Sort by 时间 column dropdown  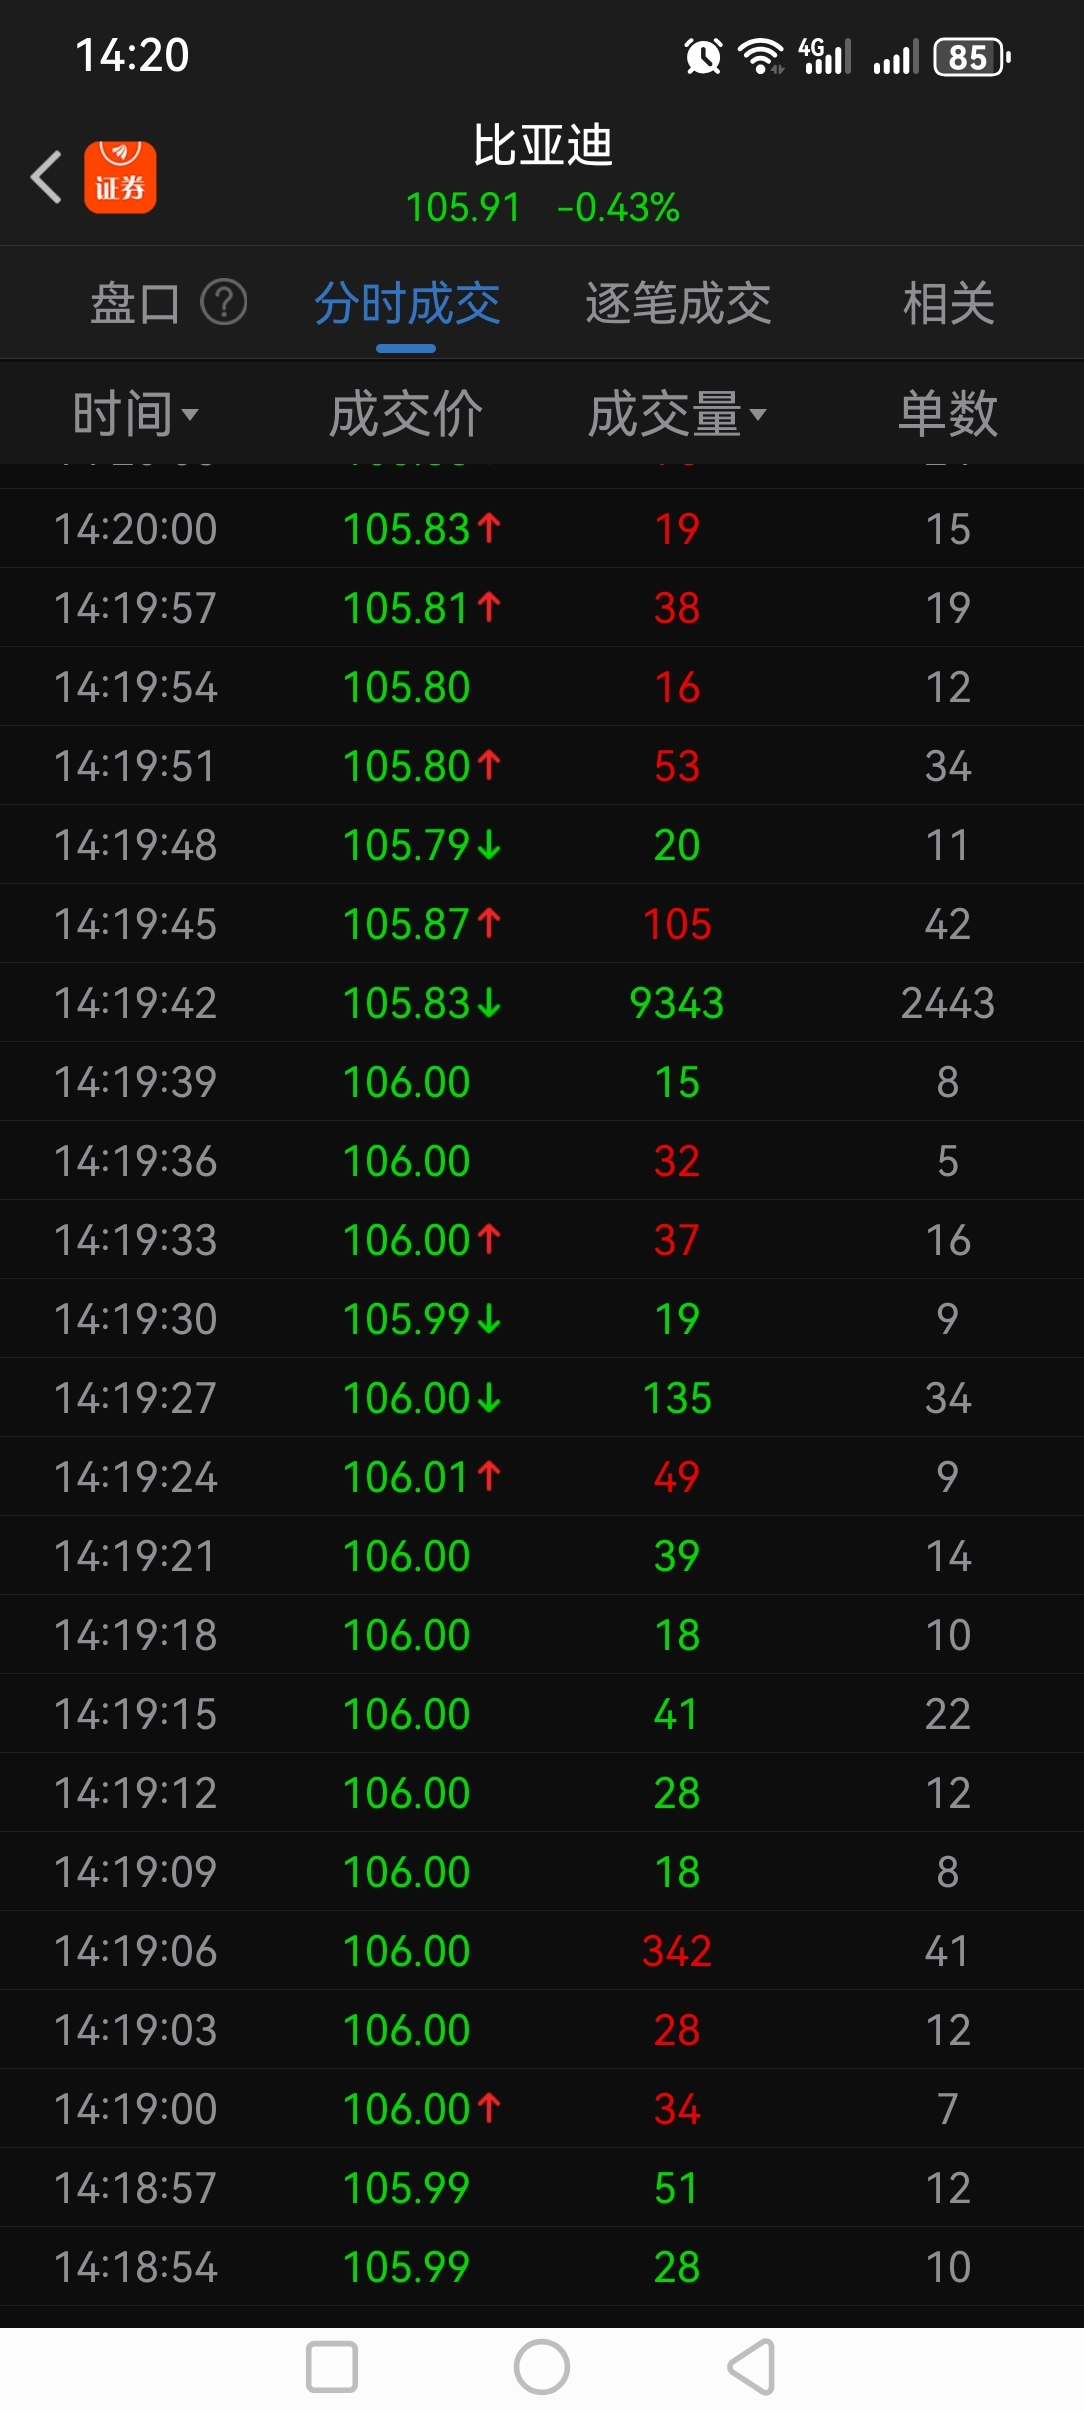[x=136, y=413]
